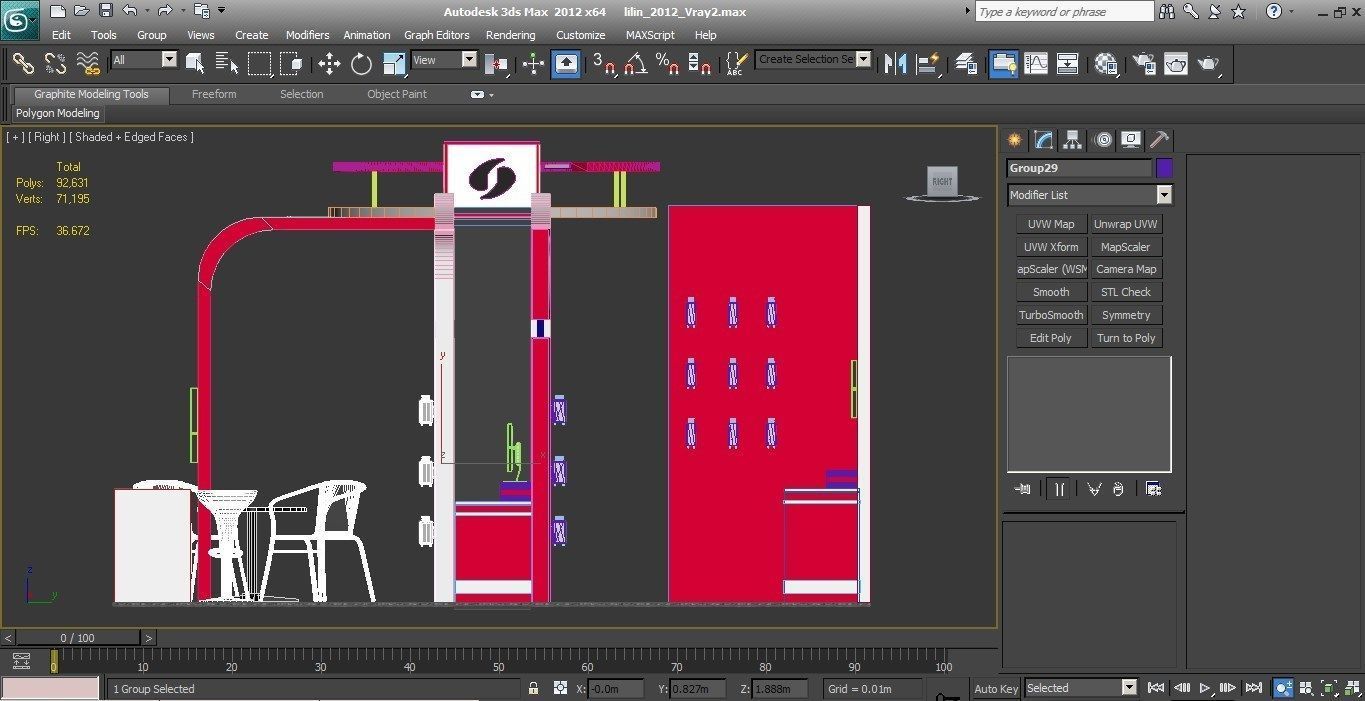Click the time slider showing 0 / 100
Screen dimensions: 1365x701
[x=78, y=638]
